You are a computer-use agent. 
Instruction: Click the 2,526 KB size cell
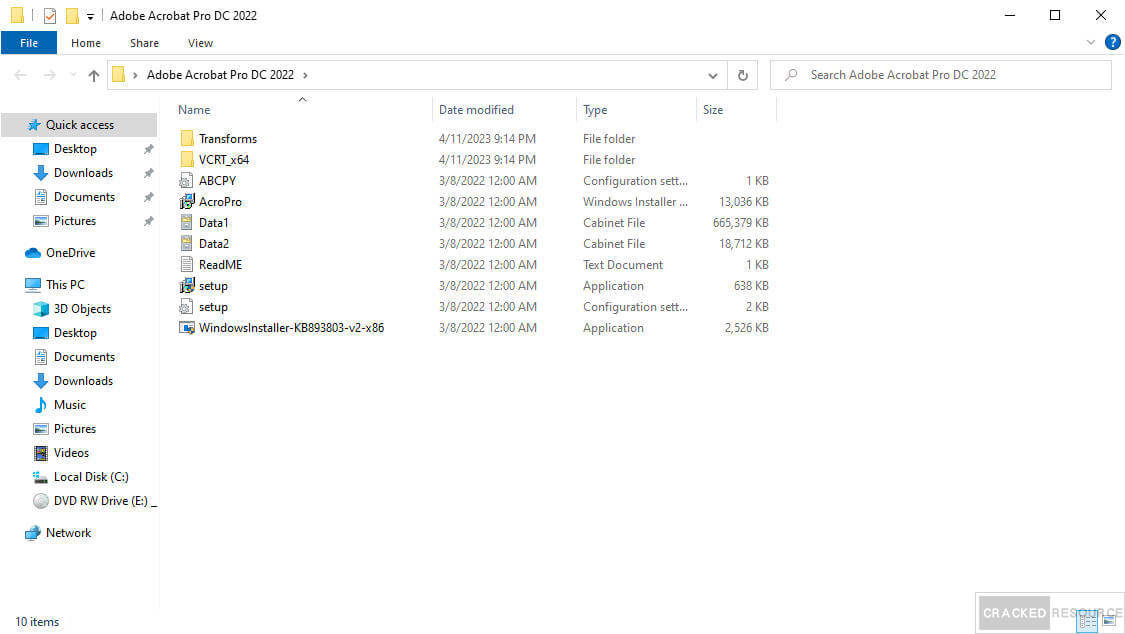click(x=746, y=328)
